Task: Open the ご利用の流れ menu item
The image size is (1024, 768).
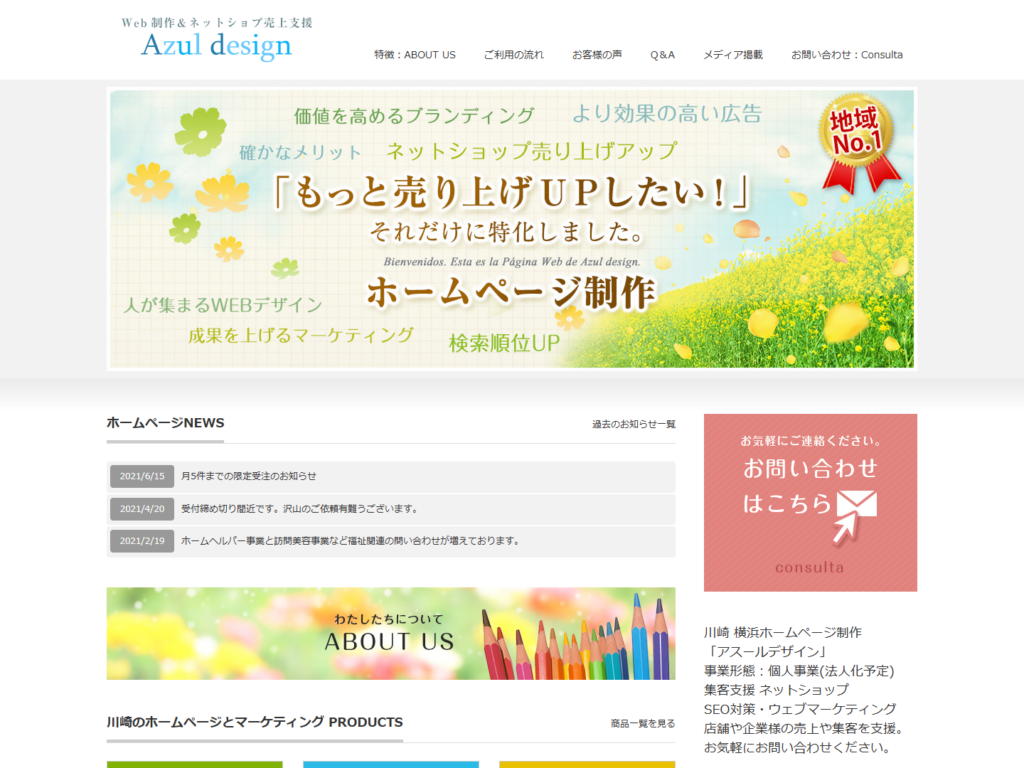Action: pos(513,55)
